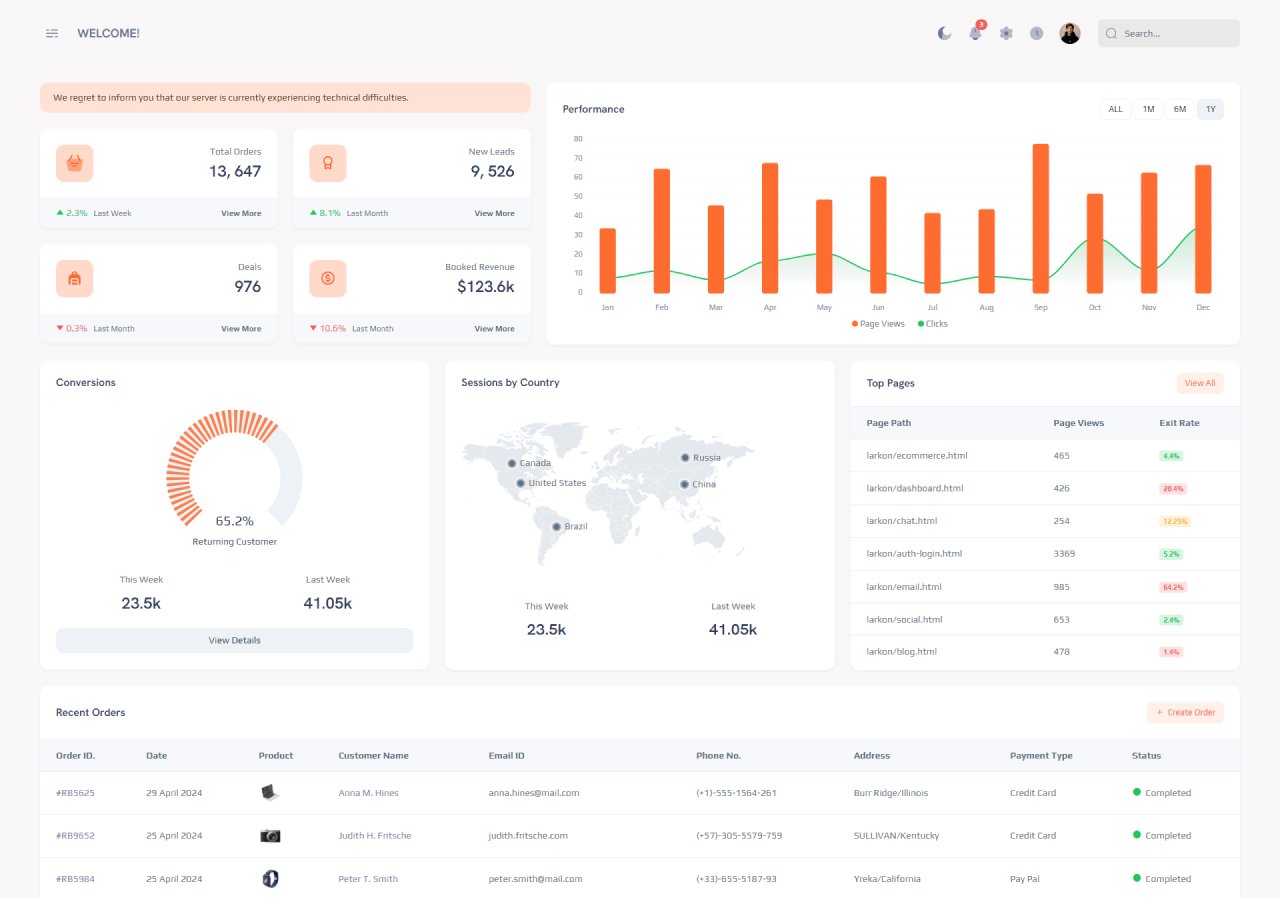Viewport: 1280px width, 898px height.
Task: Click larkon/chat.html page path
Action: [902, 521]
